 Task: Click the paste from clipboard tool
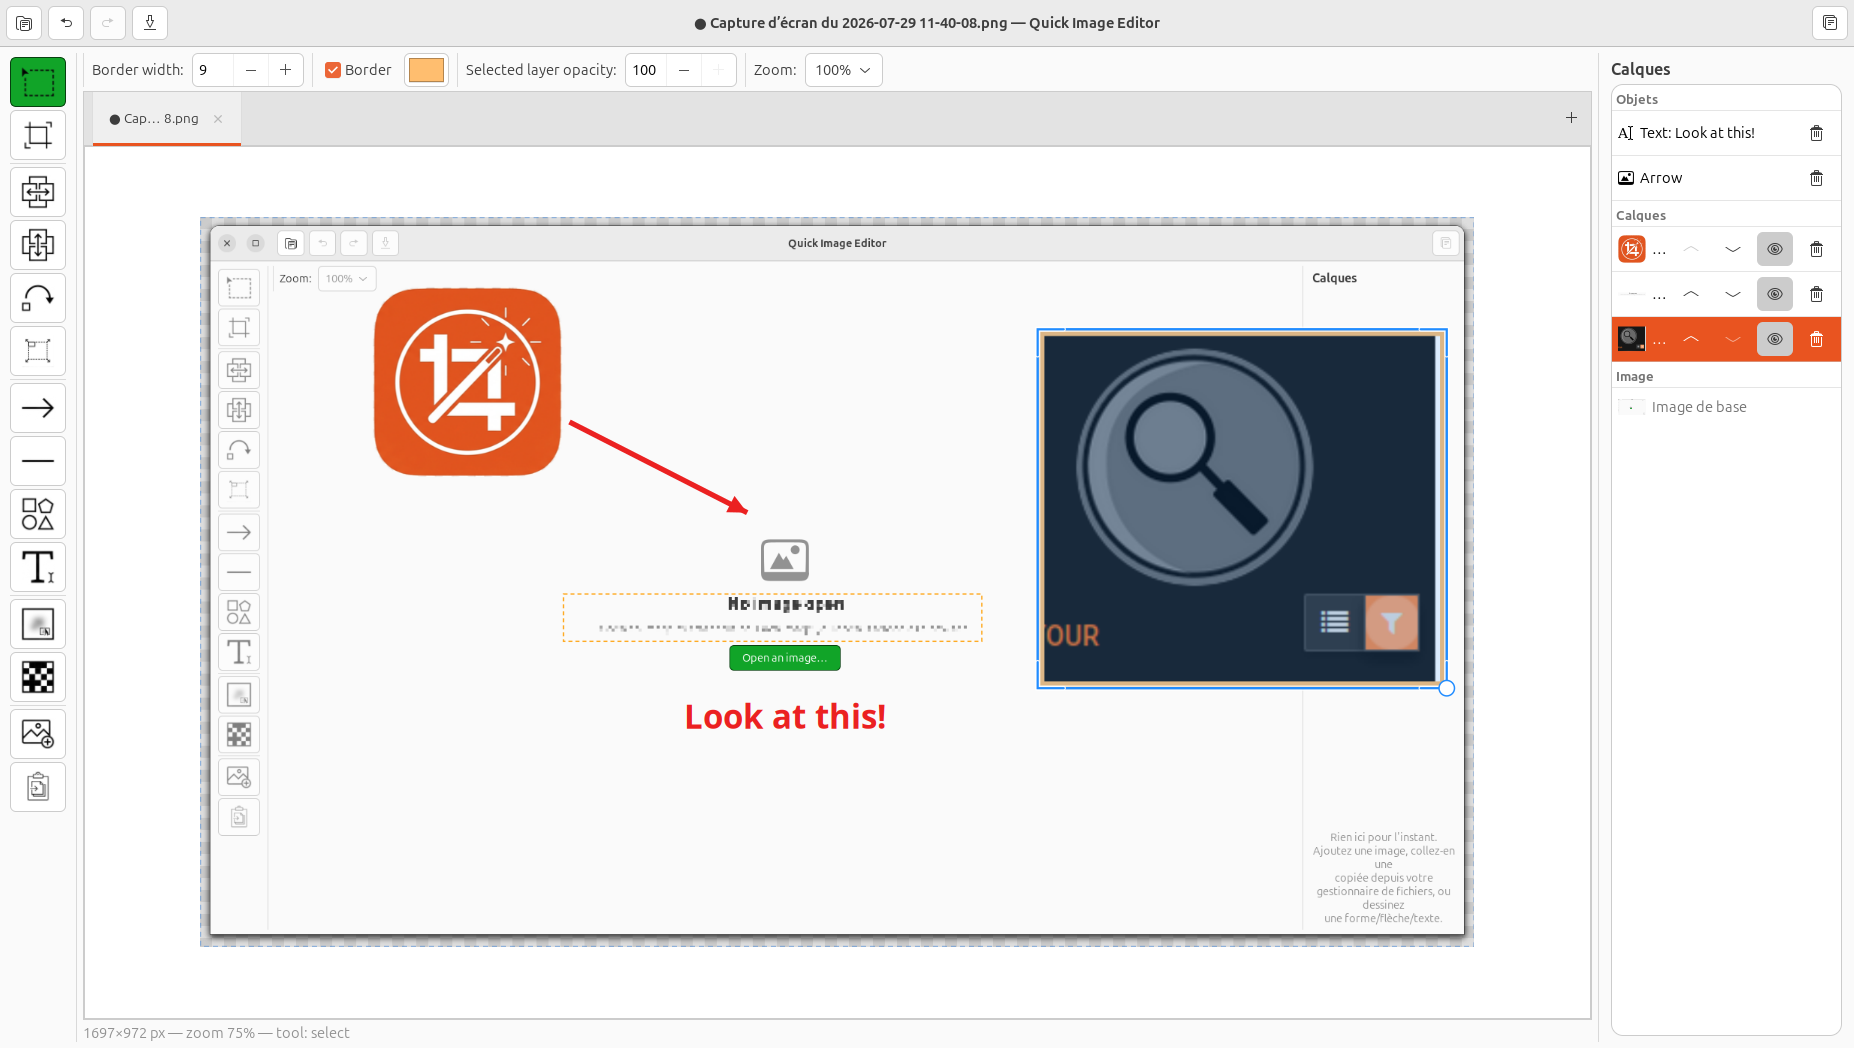click(x=38, y=787)
